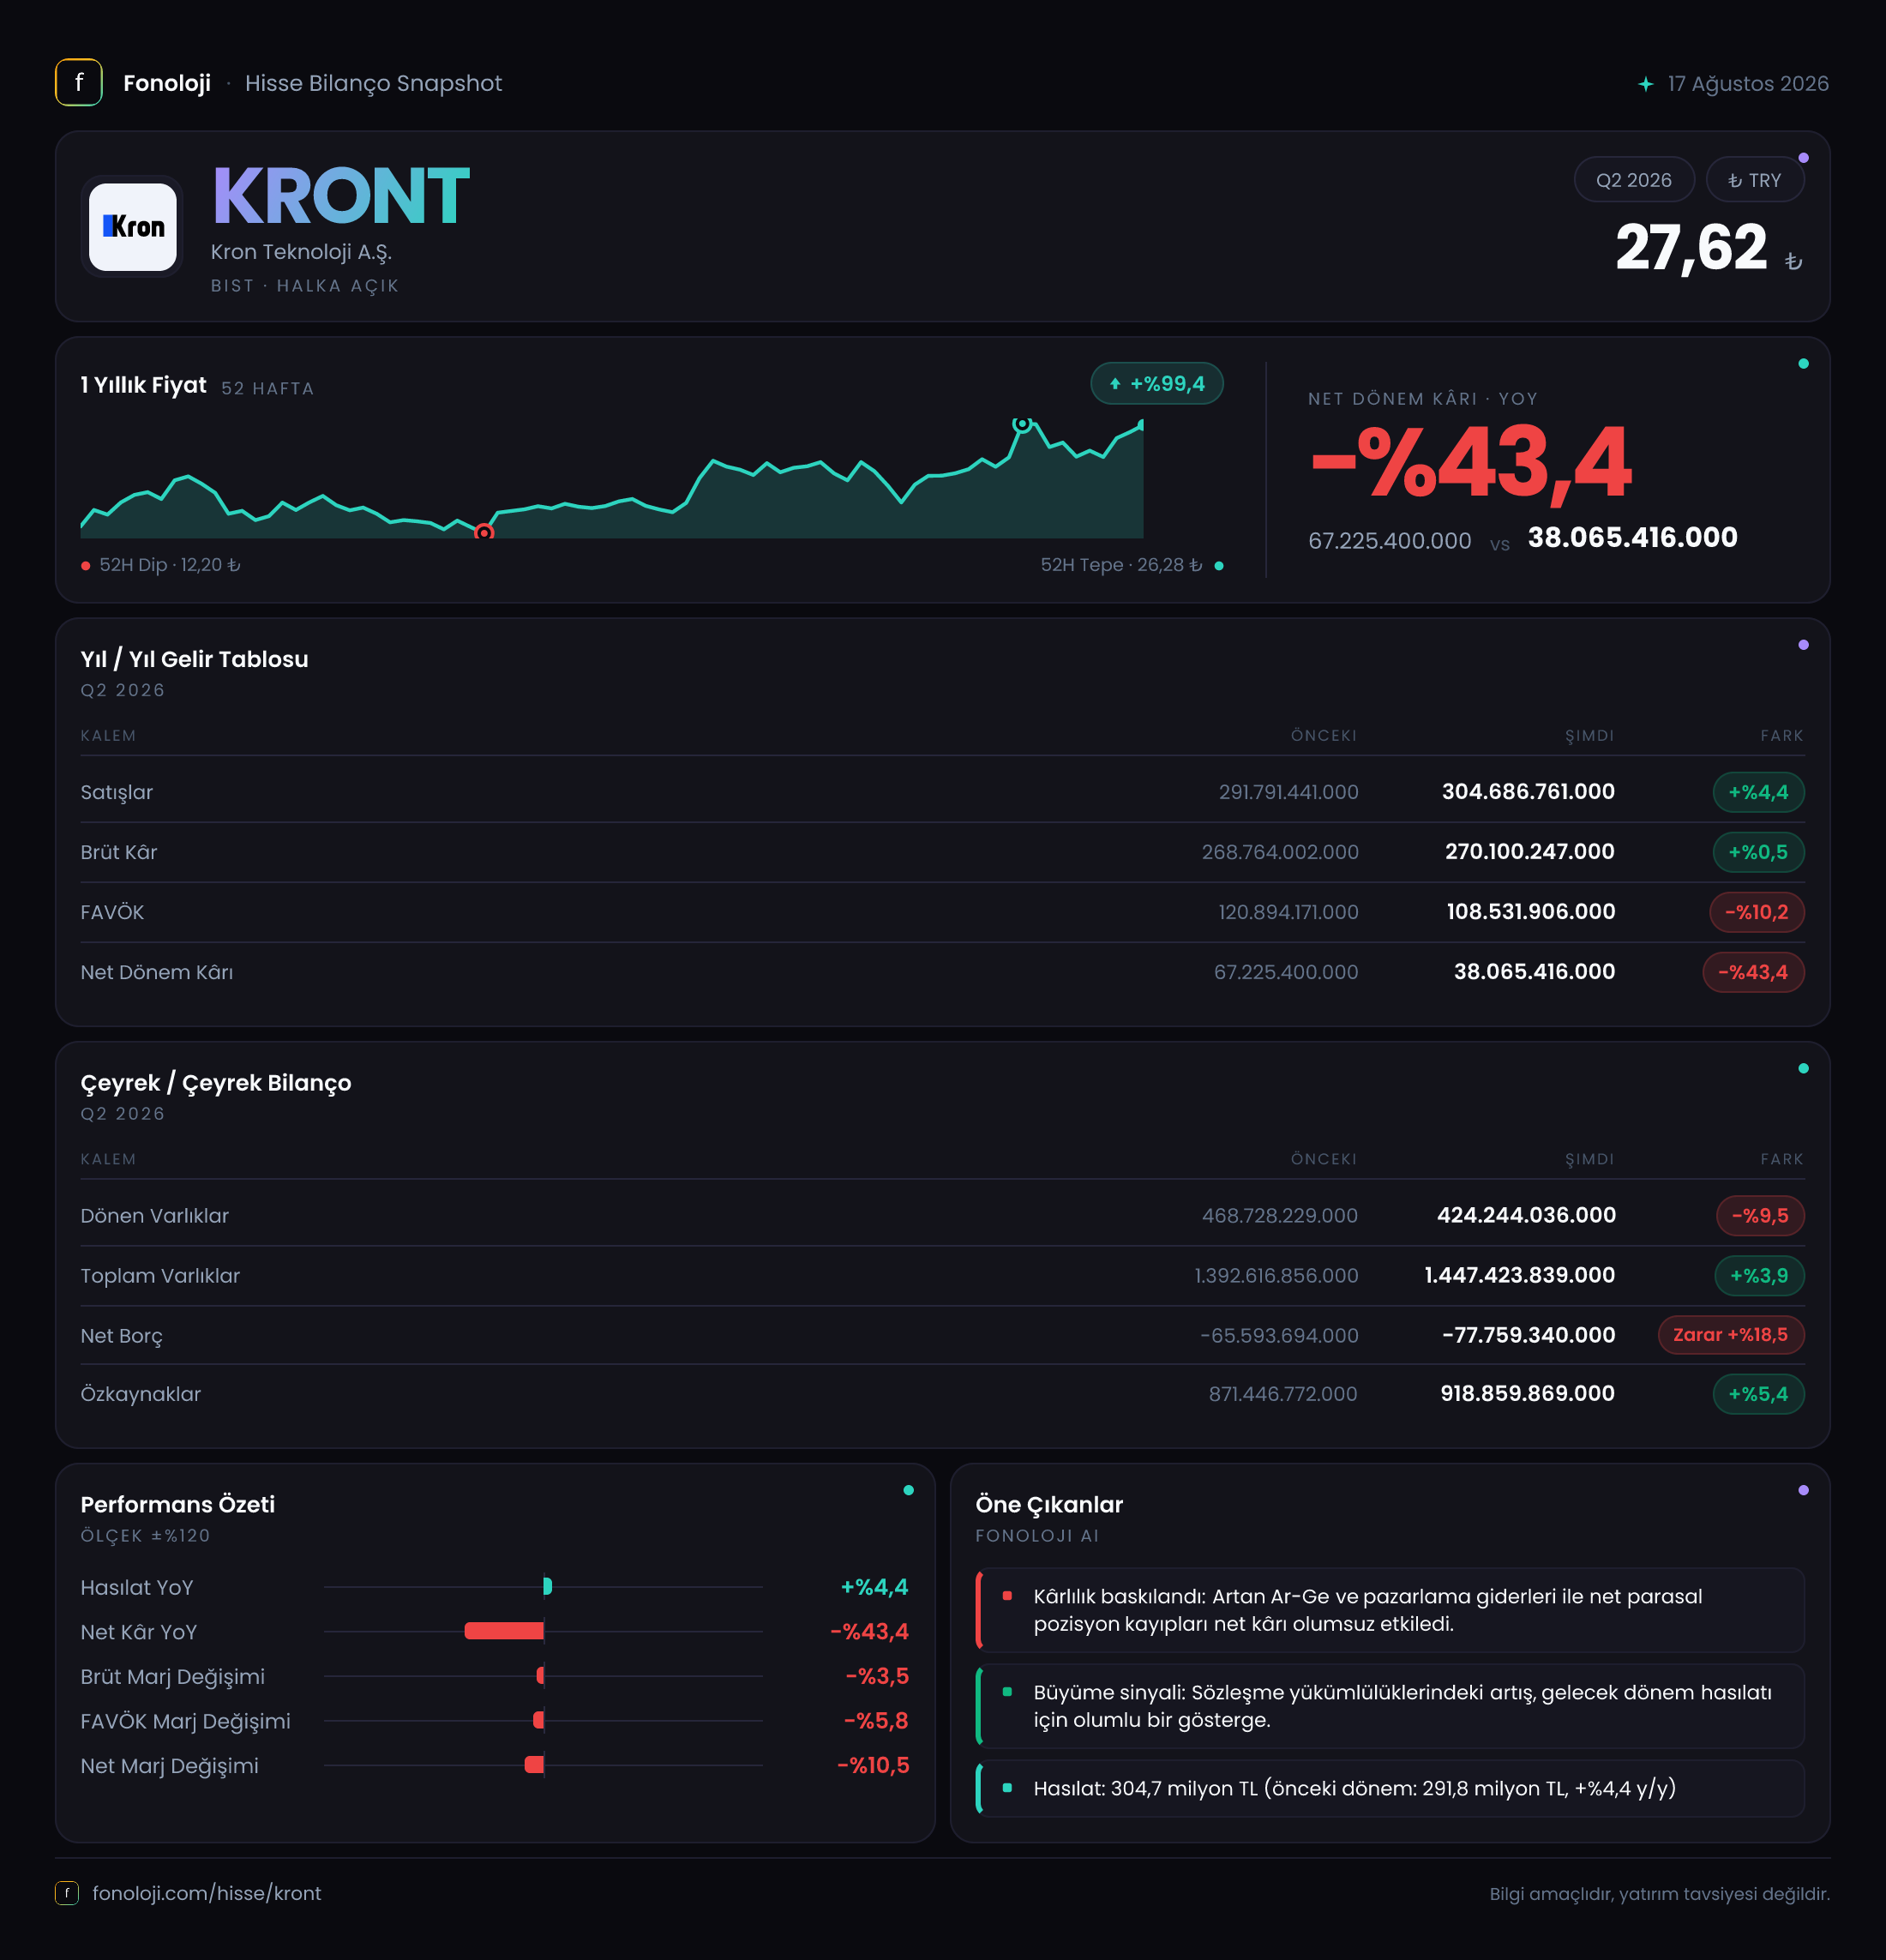Screen dimensions: 1886x1960
Task: Click the KRONT ticker title
Action: [340, 196]
